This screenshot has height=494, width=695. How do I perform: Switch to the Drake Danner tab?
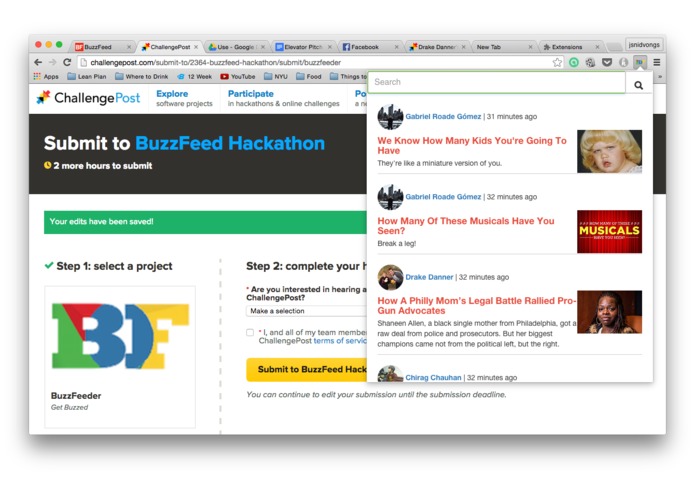point(437,47)
